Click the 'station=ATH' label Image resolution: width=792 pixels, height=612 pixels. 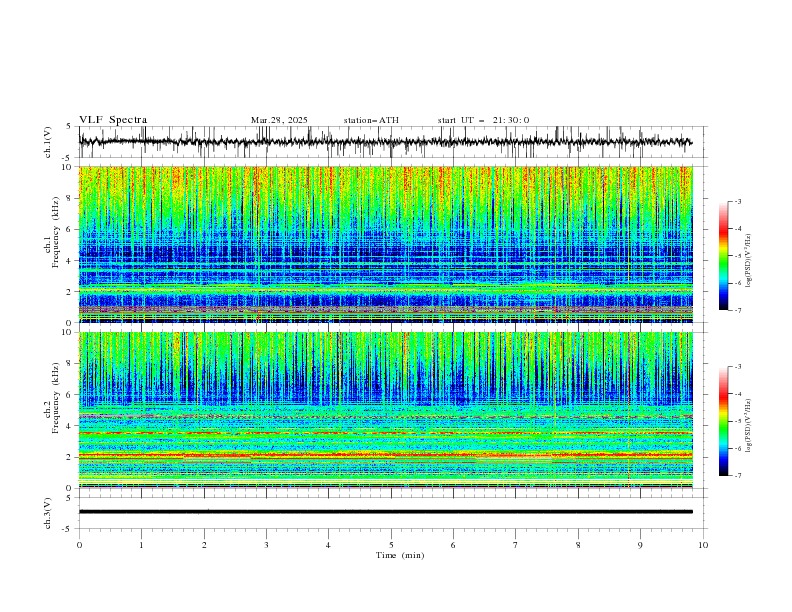pos(371,120)
